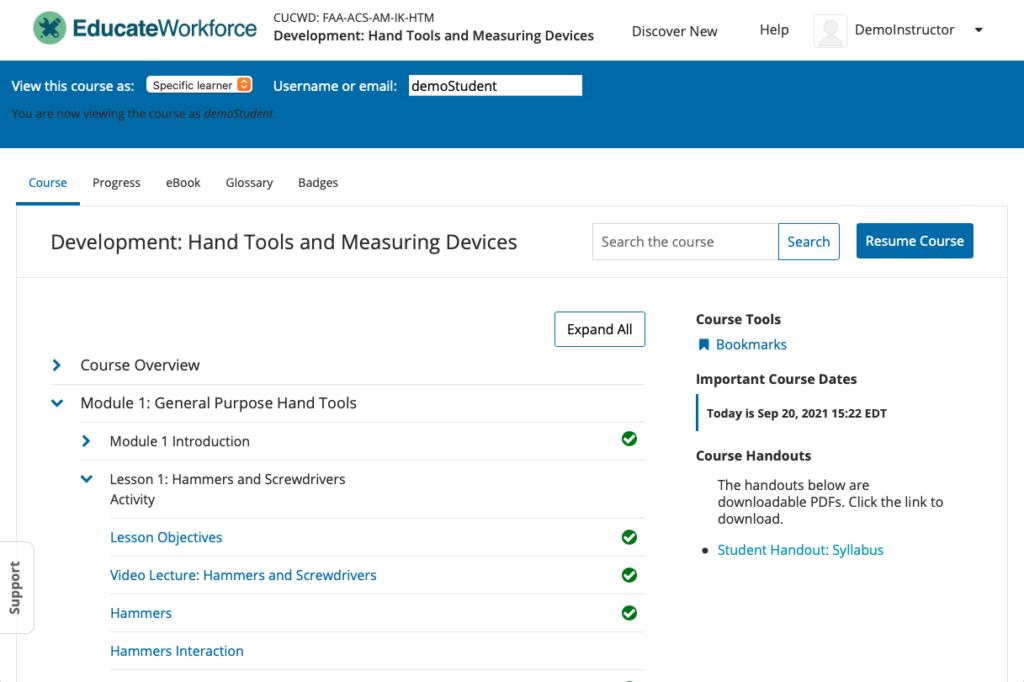Click green checkmark beside Video Lecture row

coord(629,575)
